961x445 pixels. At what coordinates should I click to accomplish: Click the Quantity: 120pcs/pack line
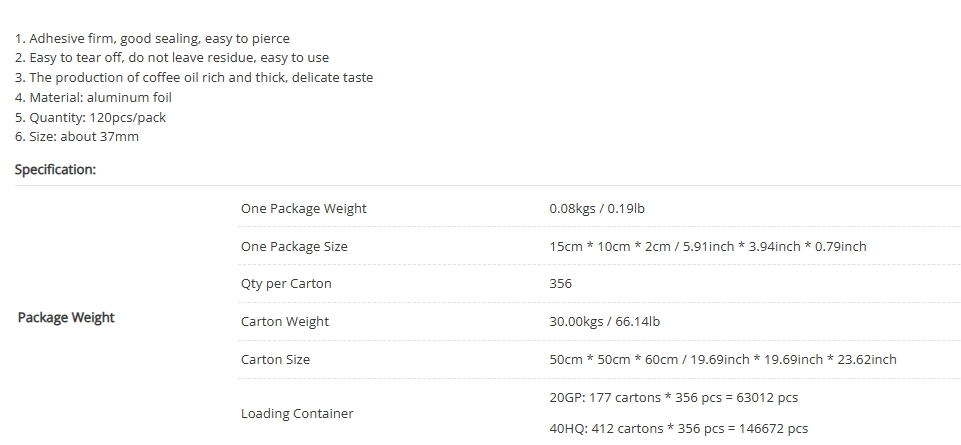[90, 118]
